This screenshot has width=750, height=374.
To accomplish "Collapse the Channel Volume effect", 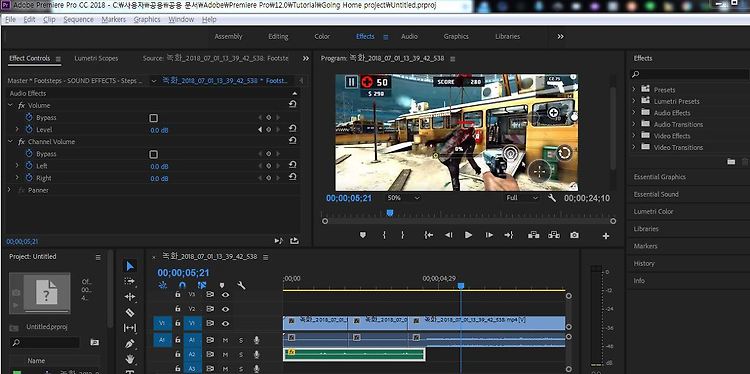I will tap(11, 142).
